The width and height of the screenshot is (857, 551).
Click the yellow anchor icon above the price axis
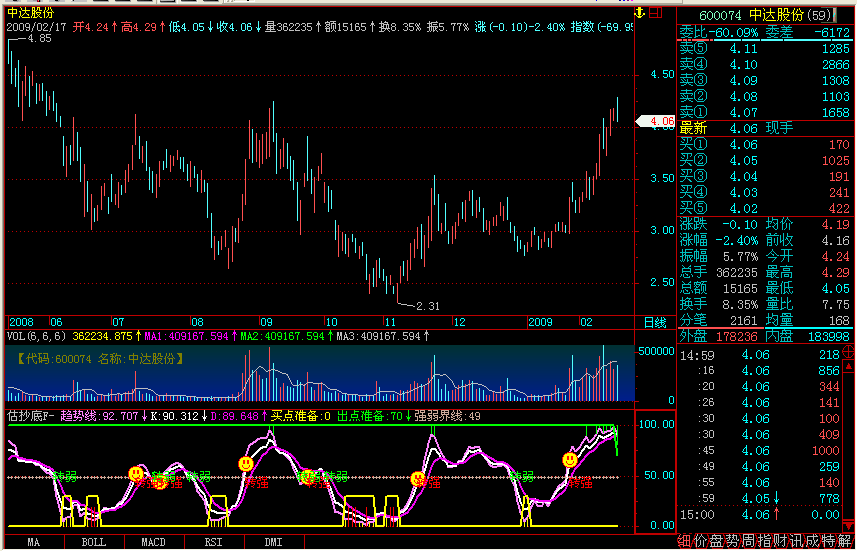click(639, 13)
